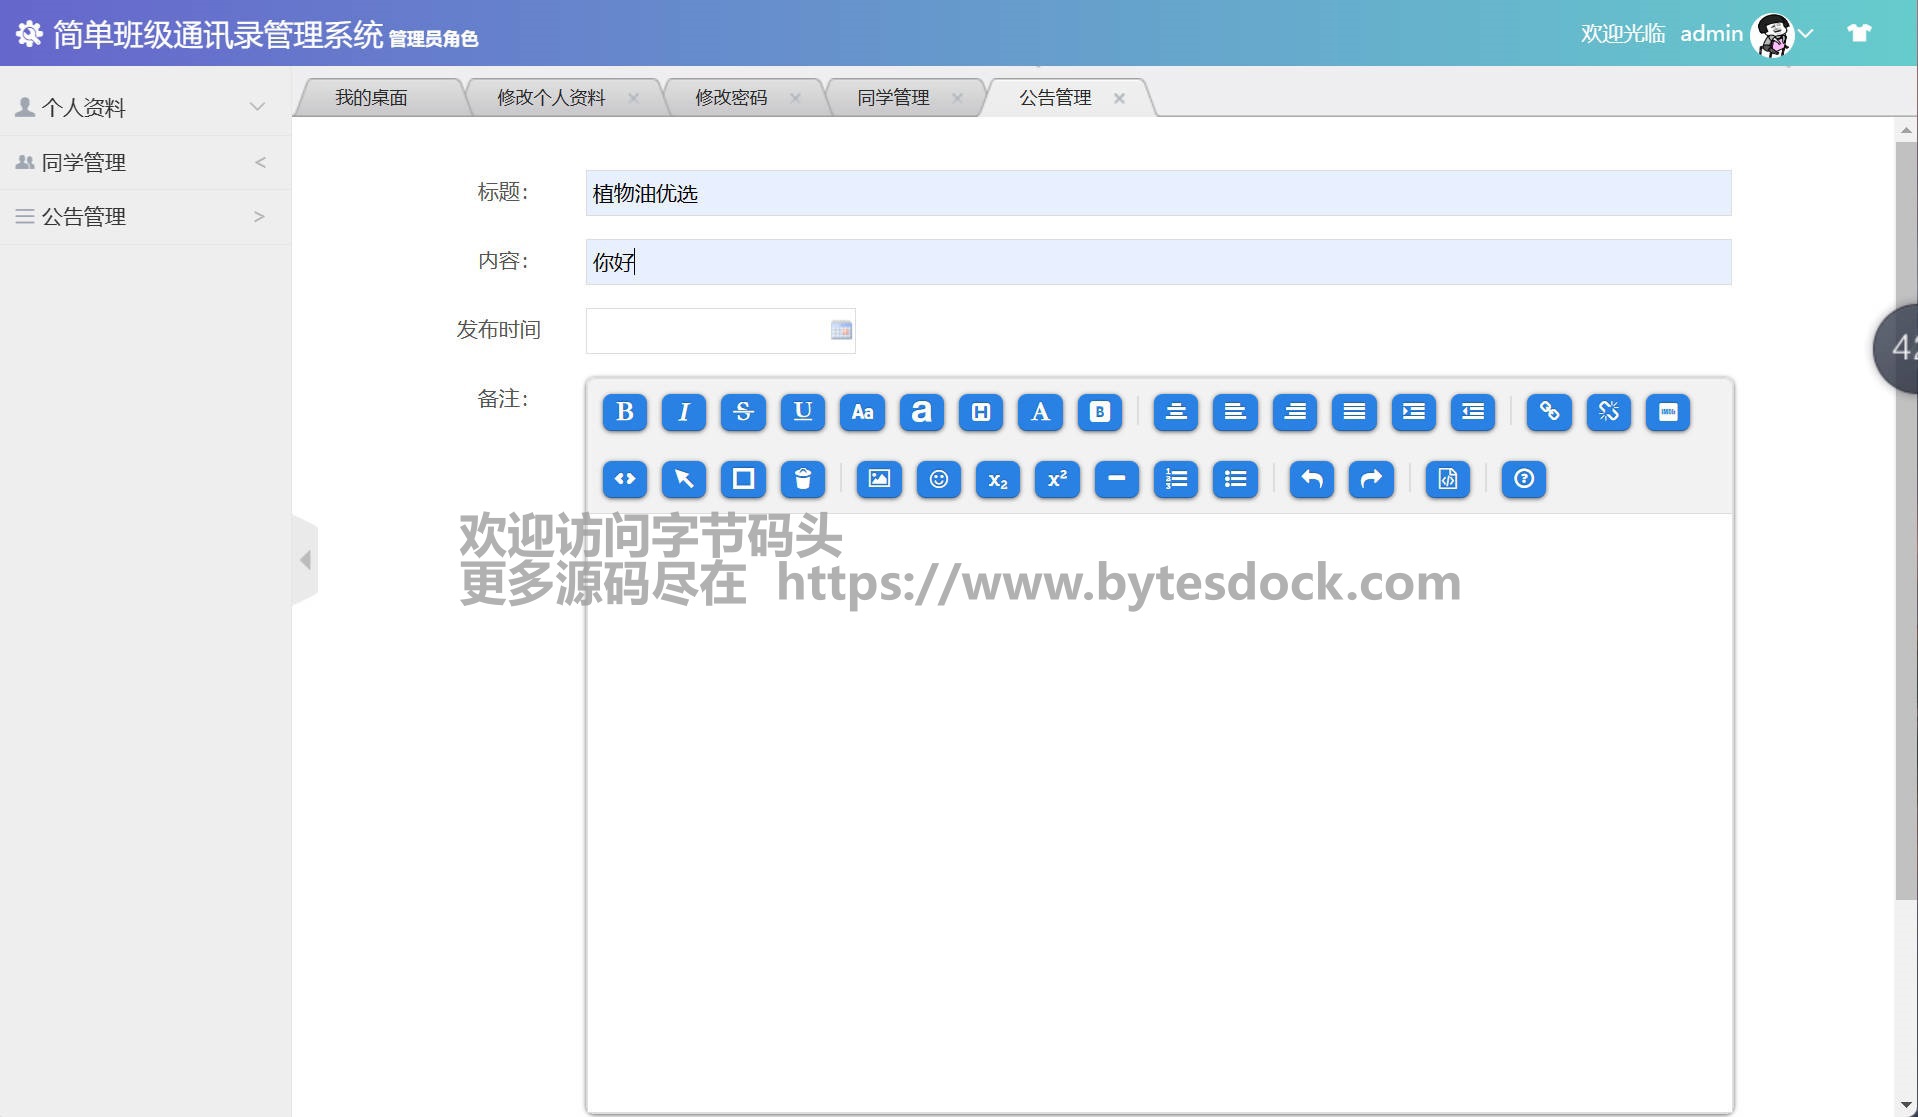The width and height of the screenshot is (1918, 1117).
Task: Apply strikethrough formatting
Action: point(743,412)
